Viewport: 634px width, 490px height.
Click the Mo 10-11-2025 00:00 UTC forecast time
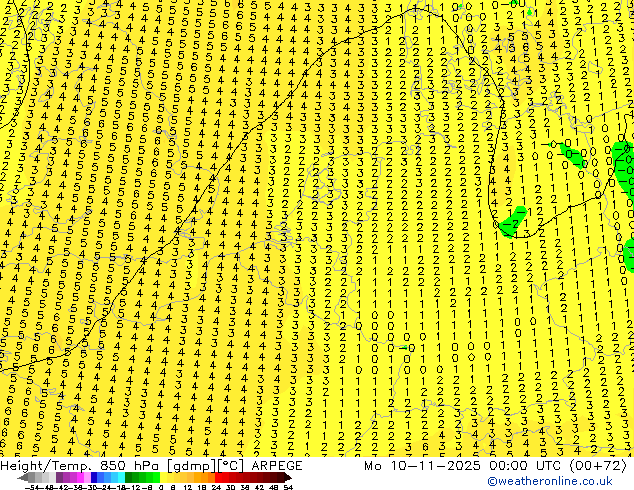(495, 466)
